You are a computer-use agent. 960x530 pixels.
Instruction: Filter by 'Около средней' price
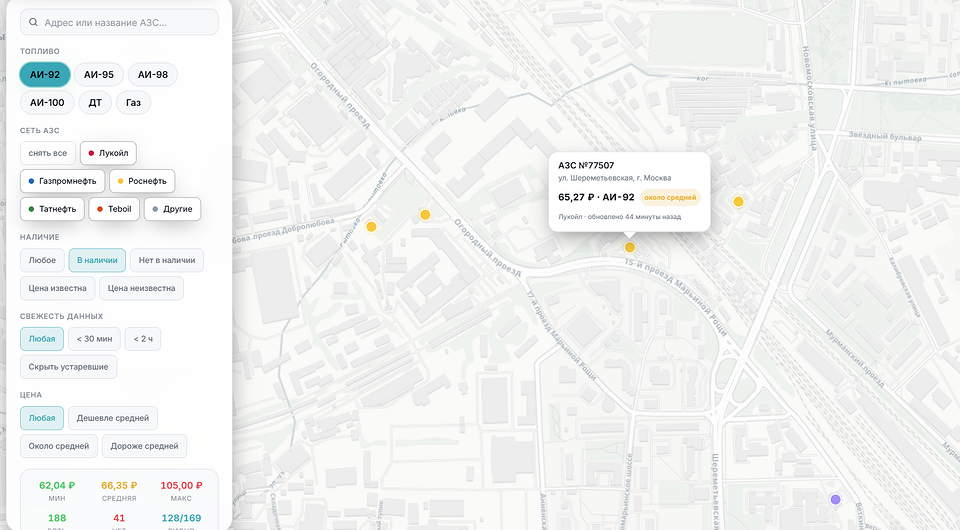[x=59, y=446]
